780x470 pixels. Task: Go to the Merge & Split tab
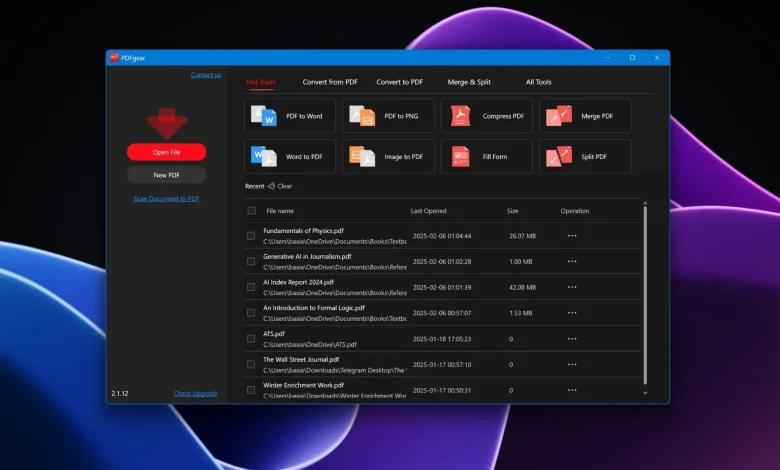pos(469,82)
